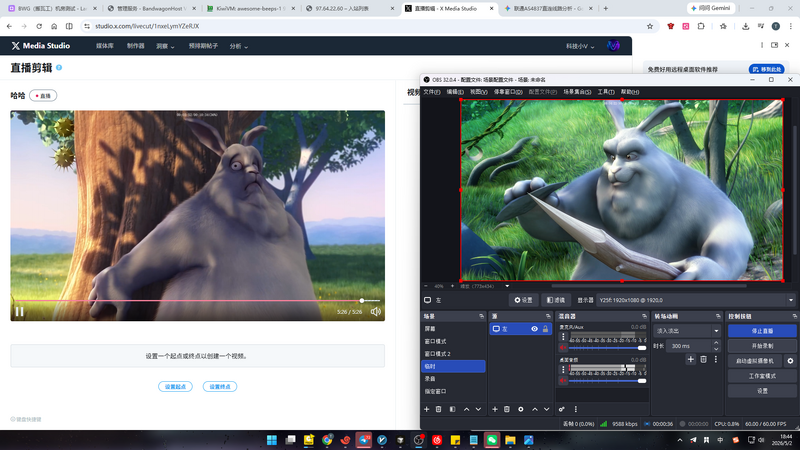Click the 停止直播 button
Image resolution: width=800 pixels, height=450 pixels.
point(762,331)
